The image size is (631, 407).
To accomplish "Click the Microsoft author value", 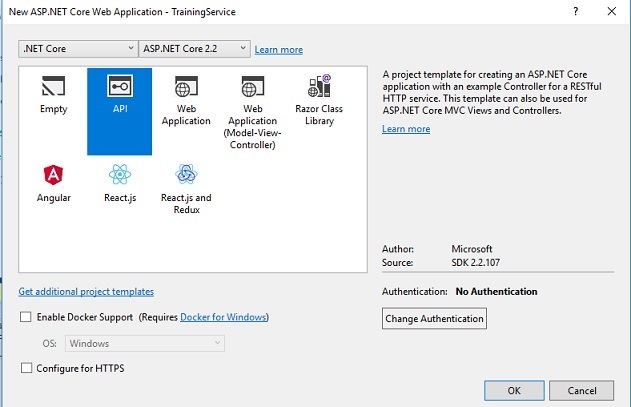I will pyautogui.click(x=472, y=249).
